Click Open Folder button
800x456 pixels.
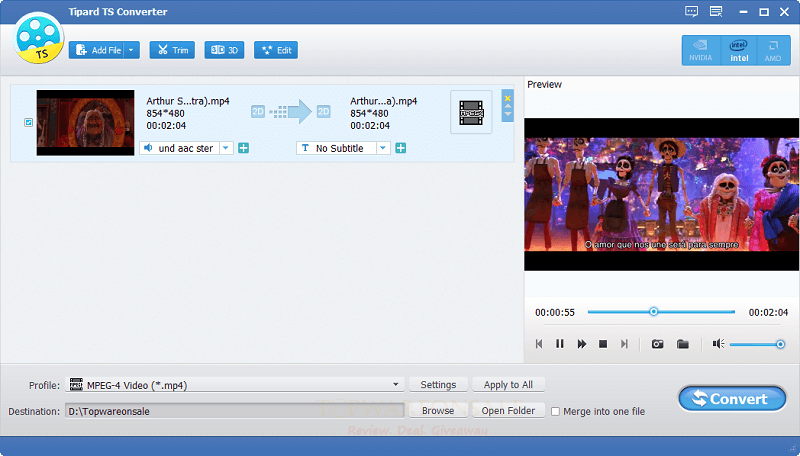point(508,411)
